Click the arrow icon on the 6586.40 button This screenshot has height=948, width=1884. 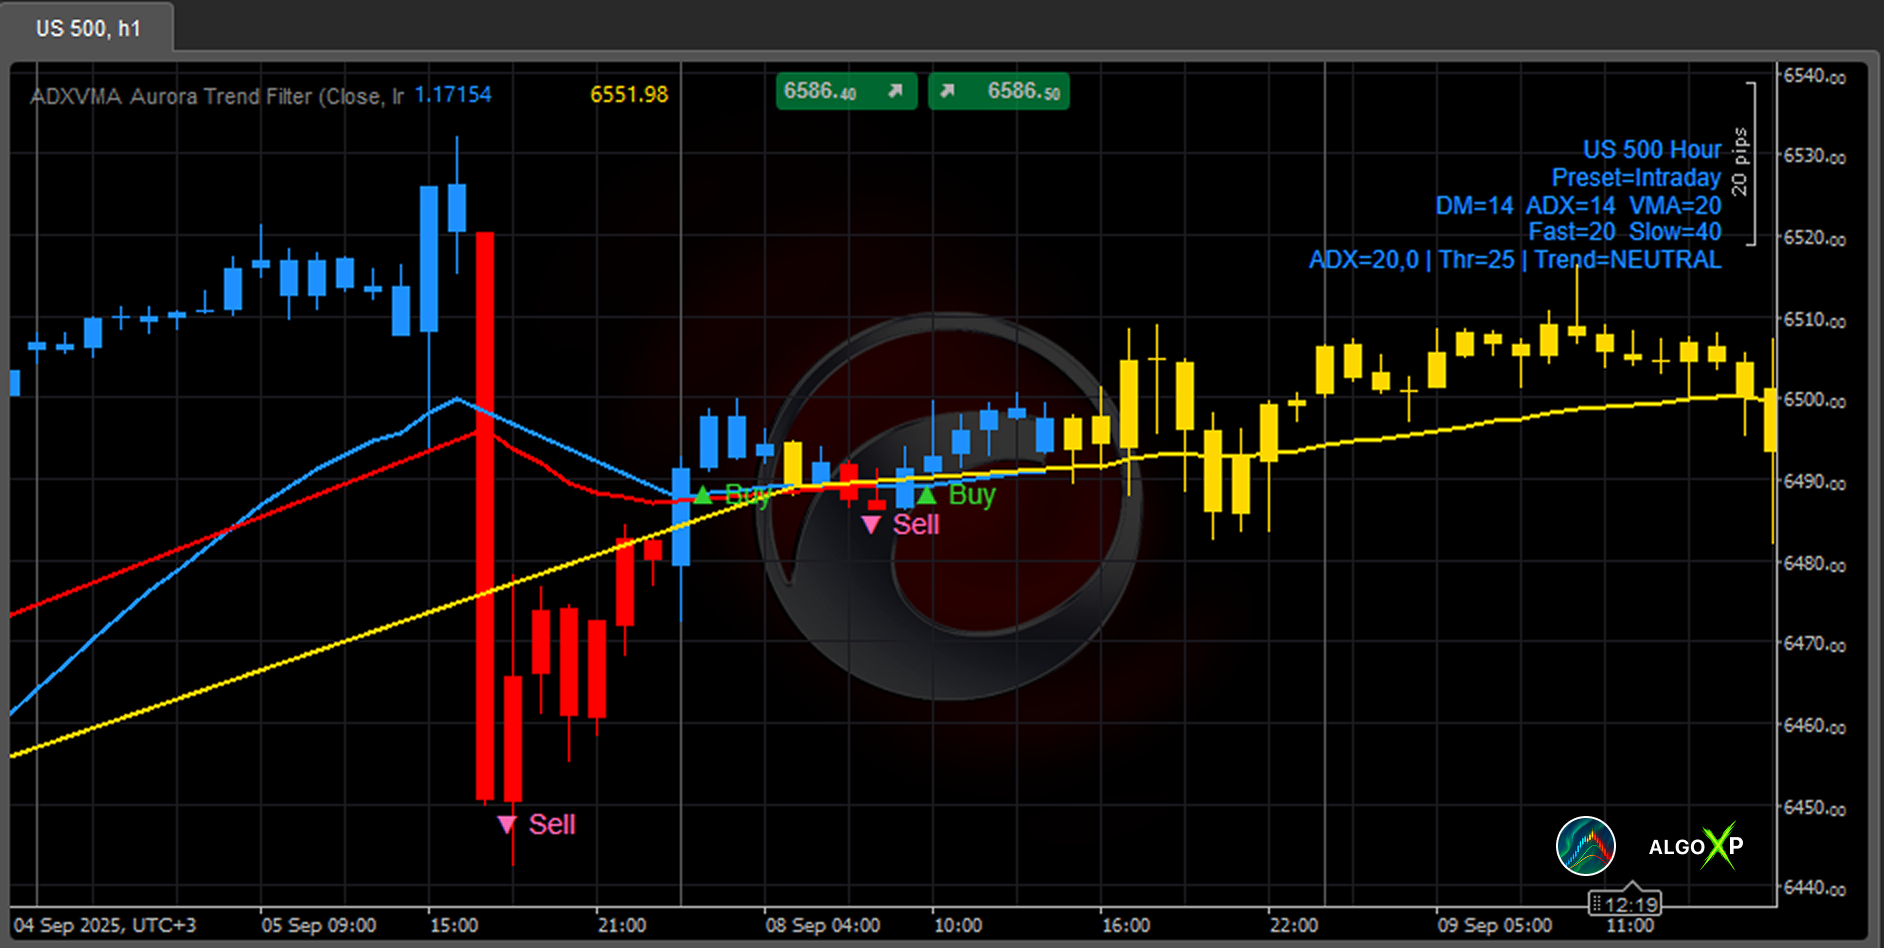pyautogui.click(x=895, y=91)
